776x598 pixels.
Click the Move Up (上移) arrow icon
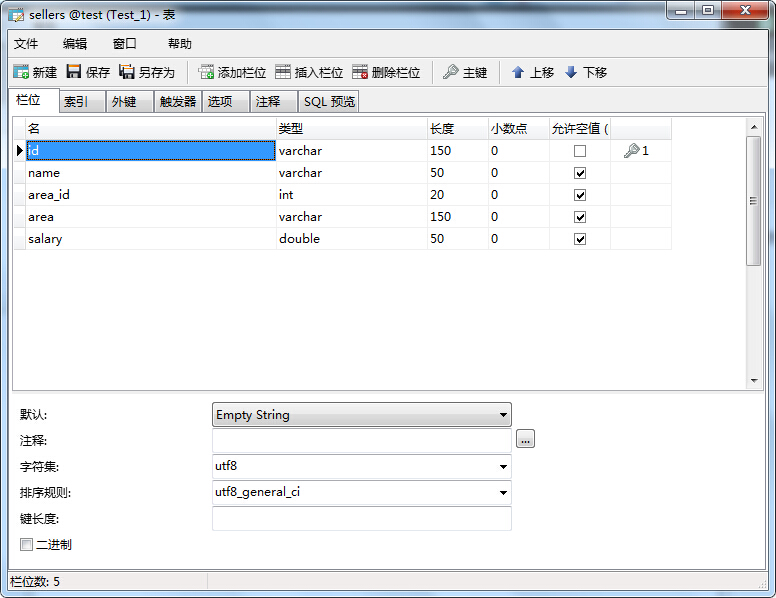[x=518, y=72]
